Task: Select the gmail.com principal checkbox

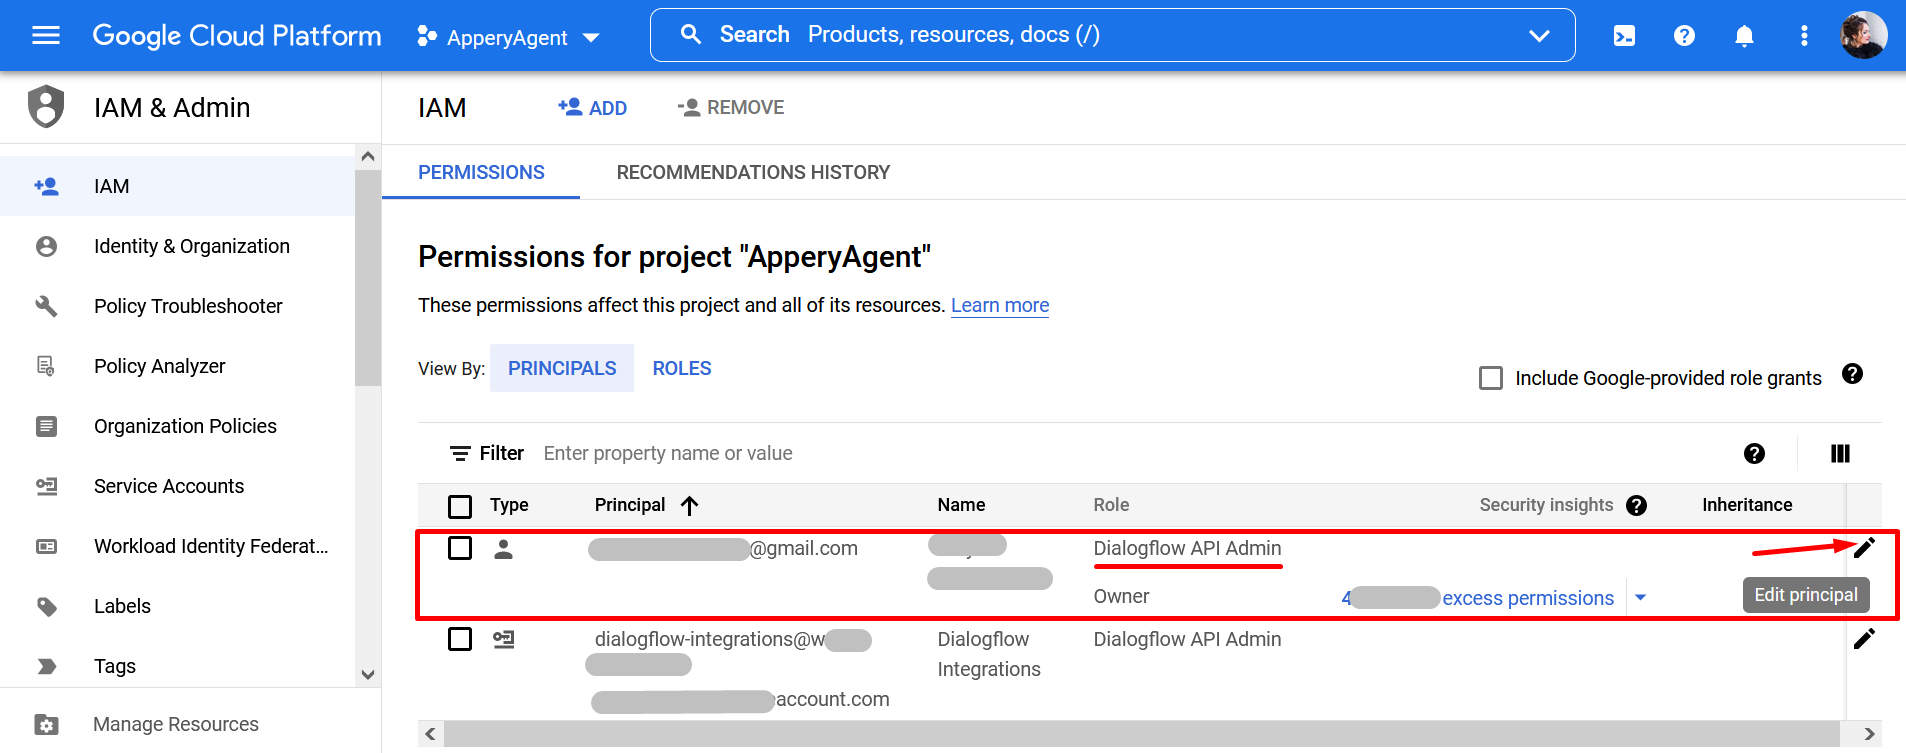Action: click(x=460, y=548)
